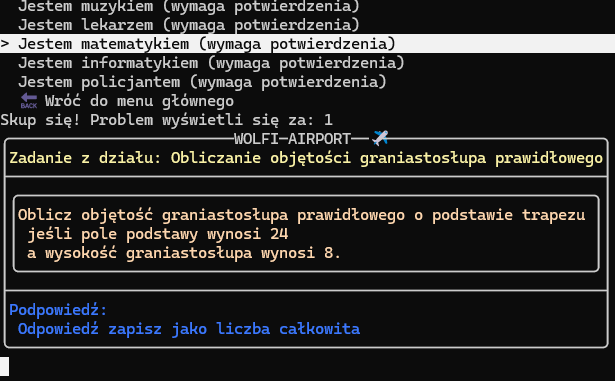Click the purple BACK arrow icon
The height and width of the screenshot is (381, 615).
(29, 101)
